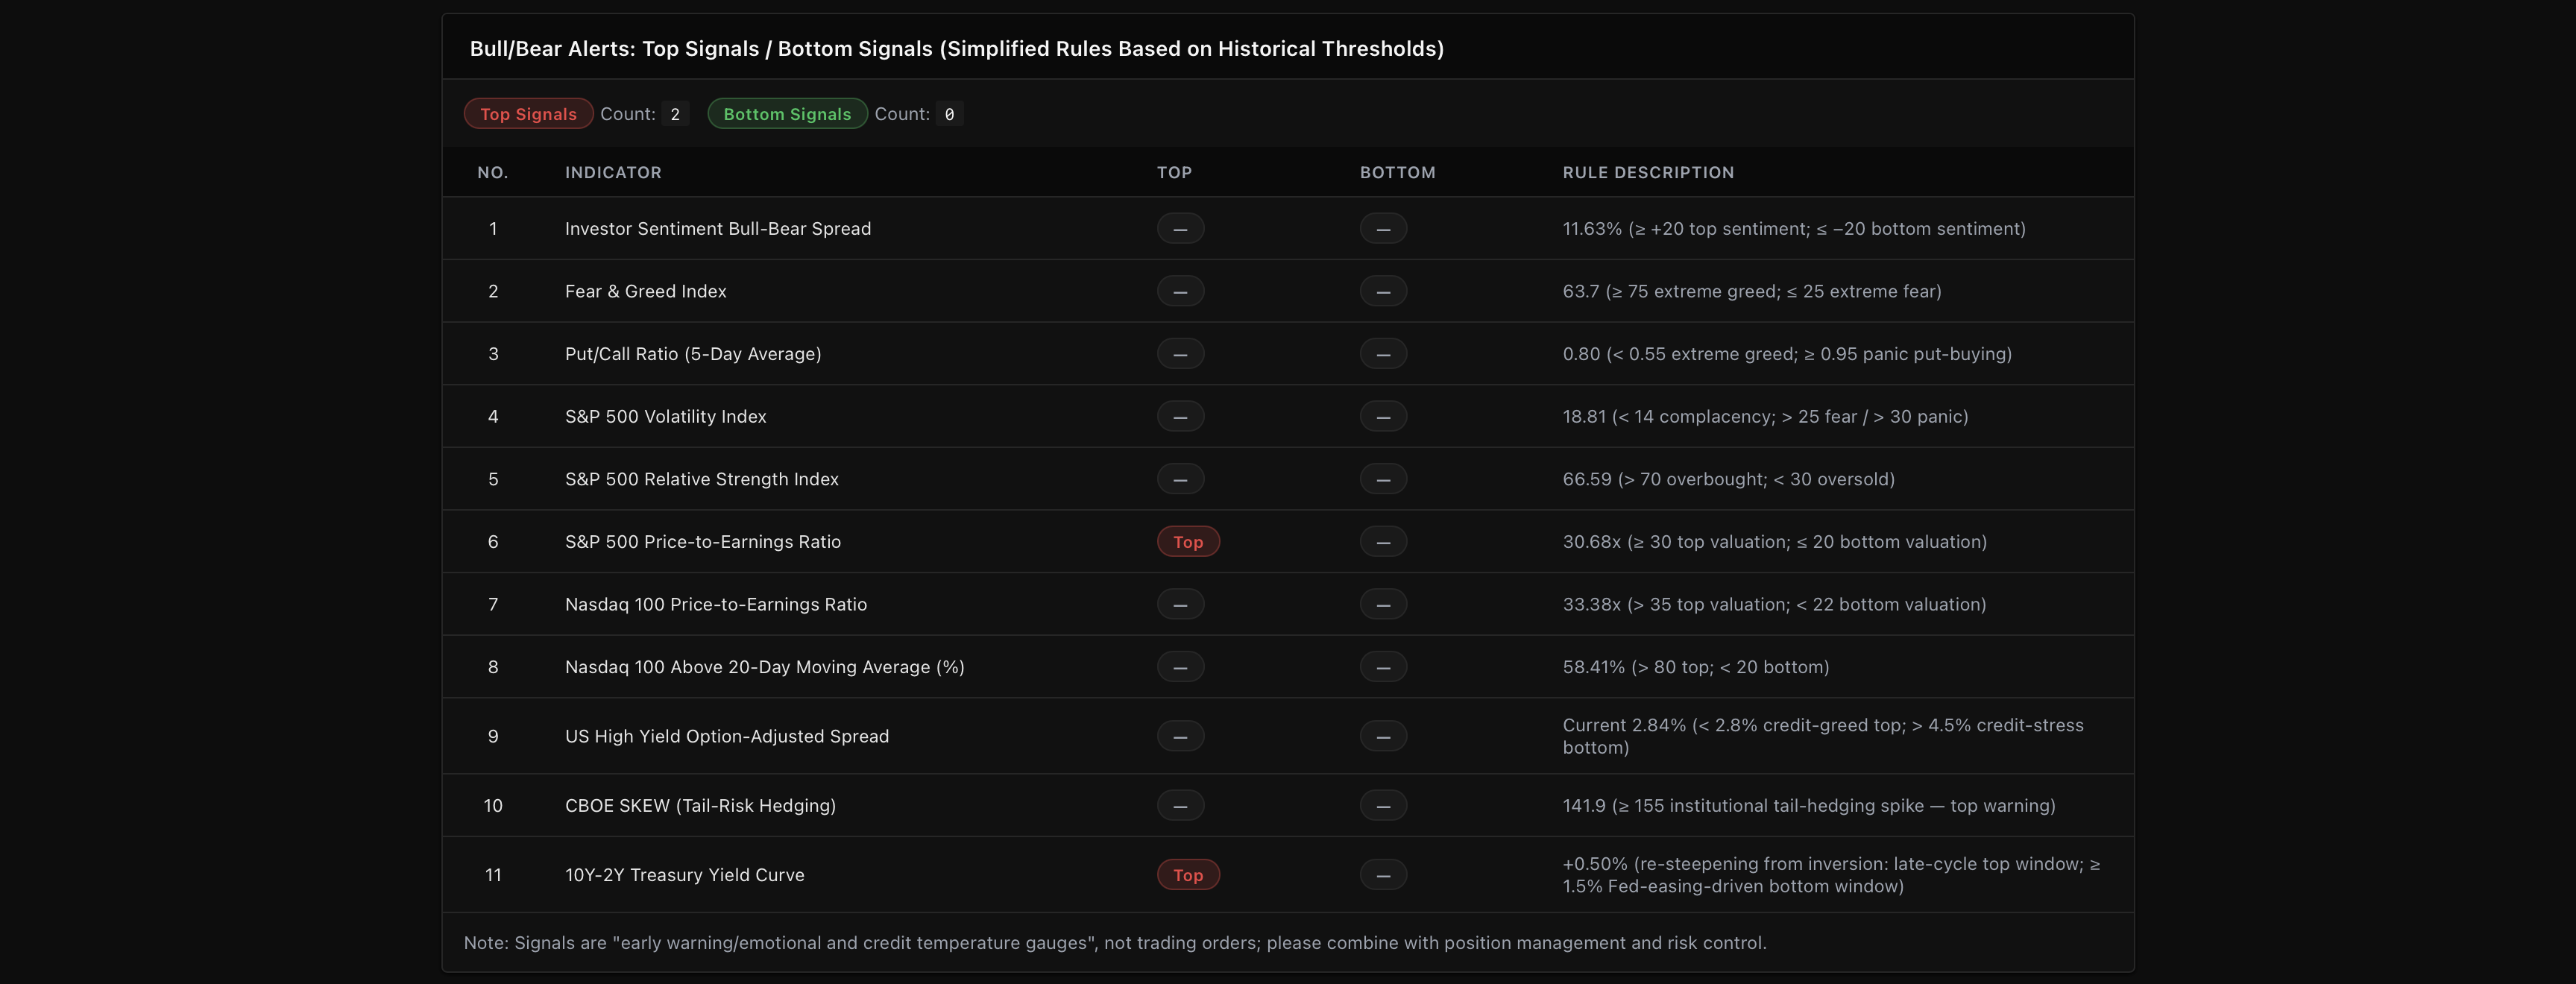
Task: Click row number 6
Action: tap(493, 542)
